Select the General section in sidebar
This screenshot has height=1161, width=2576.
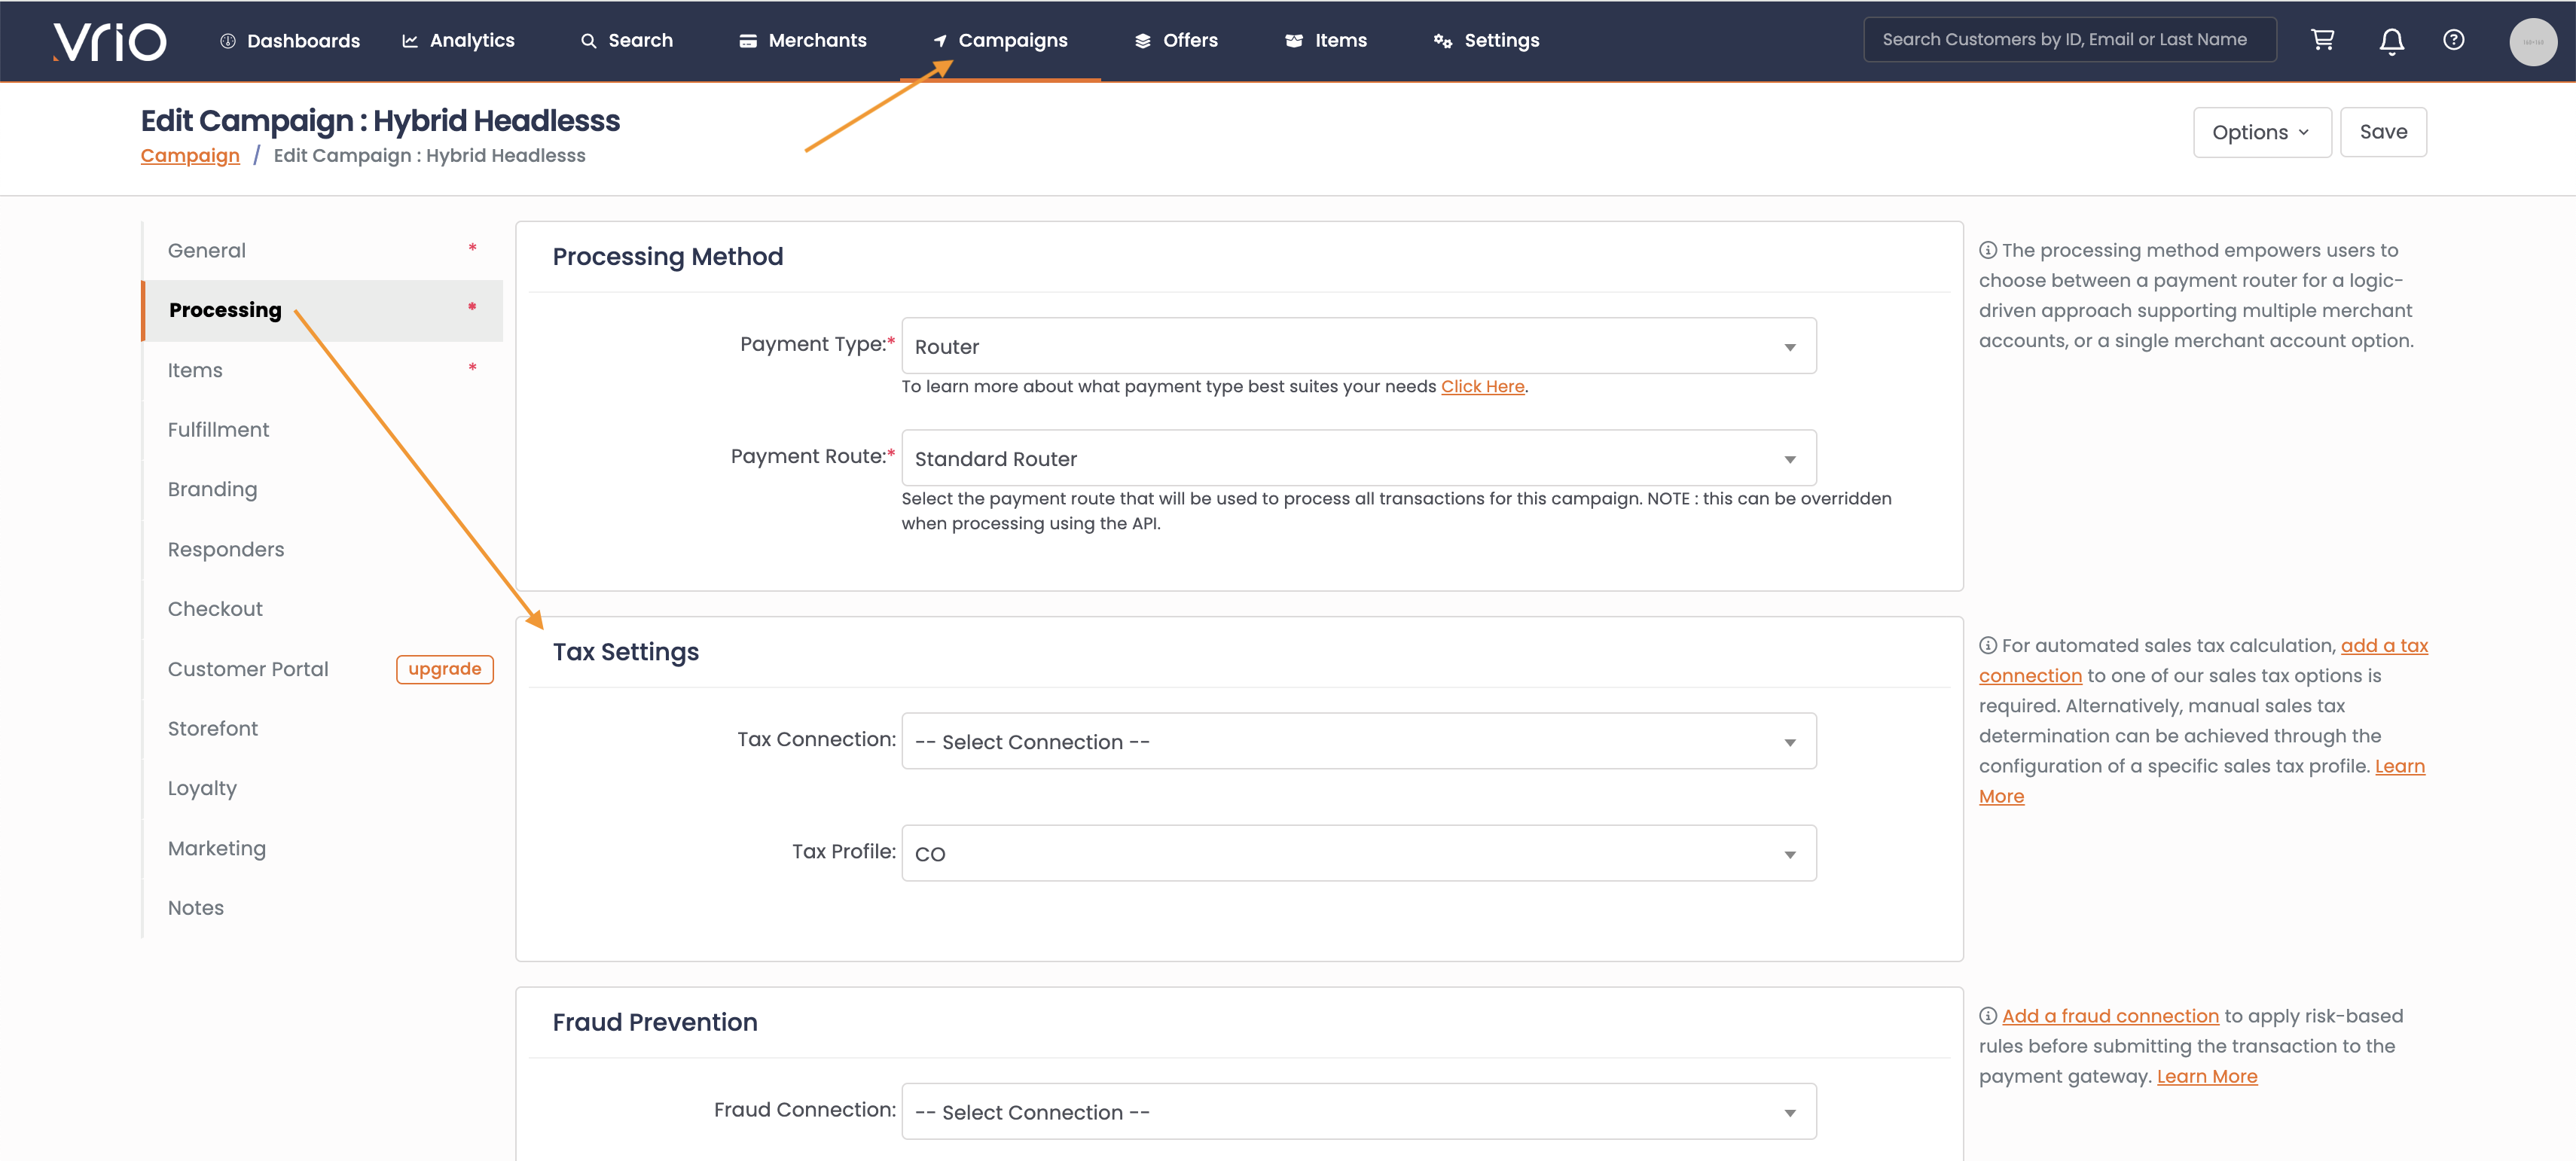[x=322, y=251]
